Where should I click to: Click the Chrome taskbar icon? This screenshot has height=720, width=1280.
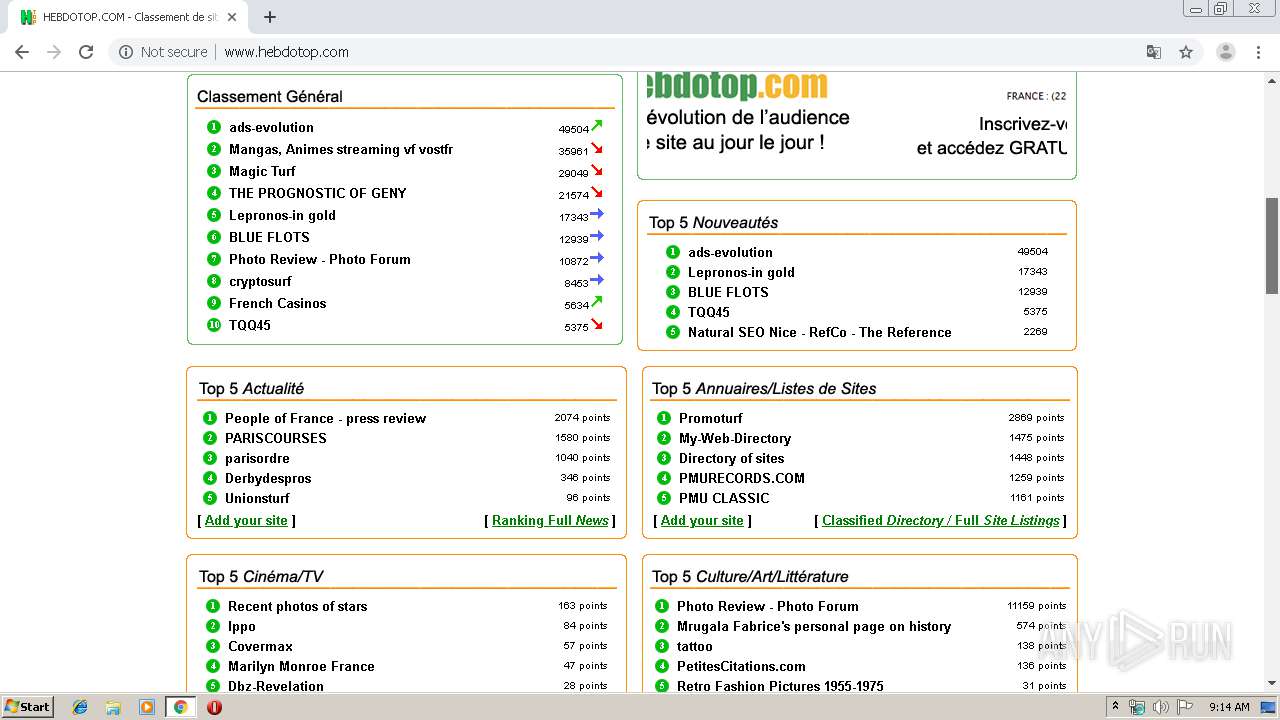click(180, 707)
